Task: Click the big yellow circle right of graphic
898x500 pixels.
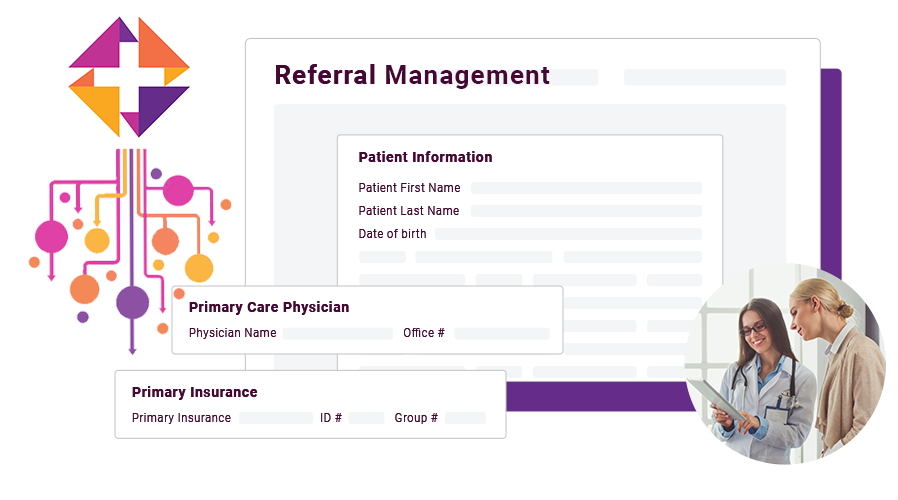Action: tap(199, 268)
